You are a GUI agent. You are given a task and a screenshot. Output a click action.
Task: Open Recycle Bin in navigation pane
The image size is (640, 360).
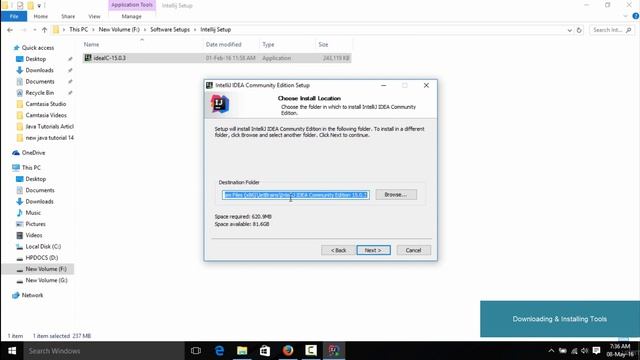(39, 93)
